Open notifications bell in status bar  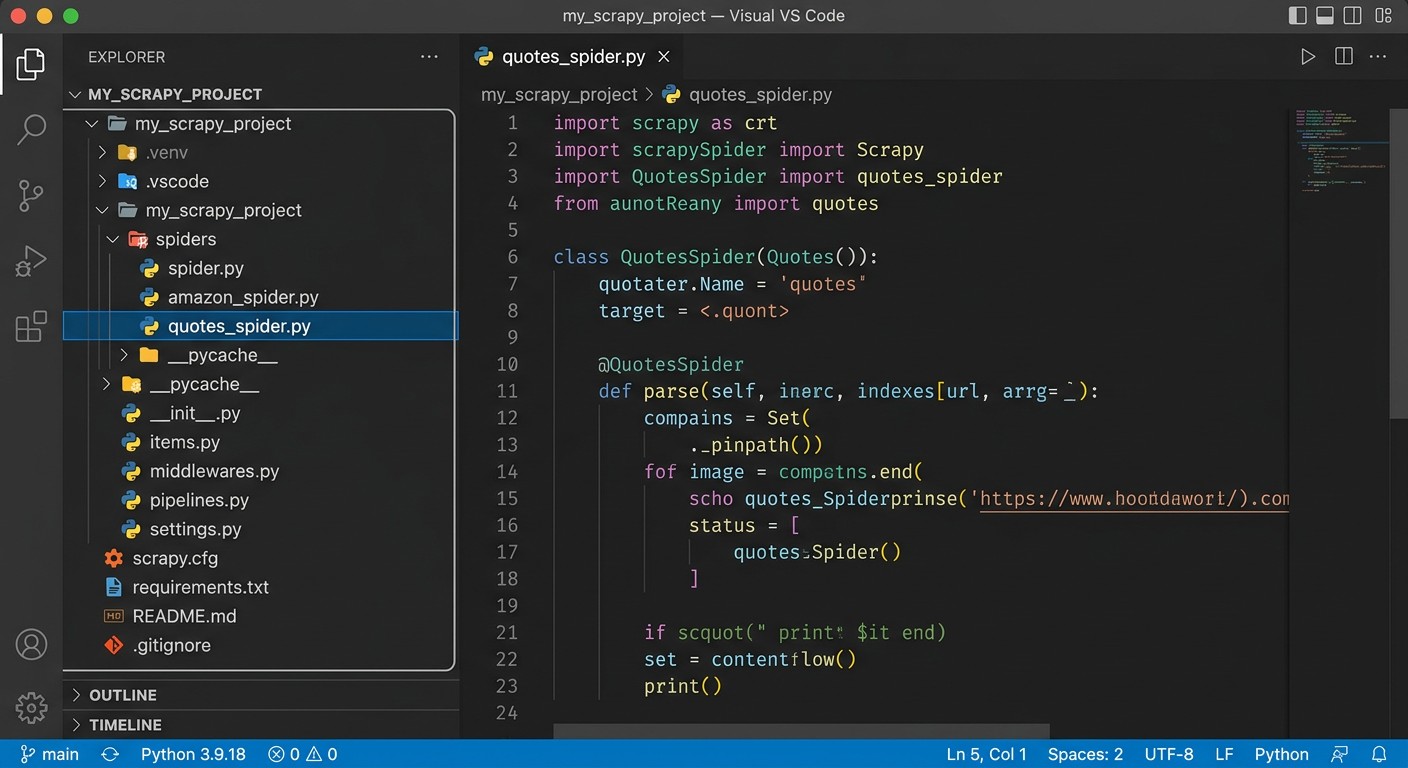(x=1379, y=754)
